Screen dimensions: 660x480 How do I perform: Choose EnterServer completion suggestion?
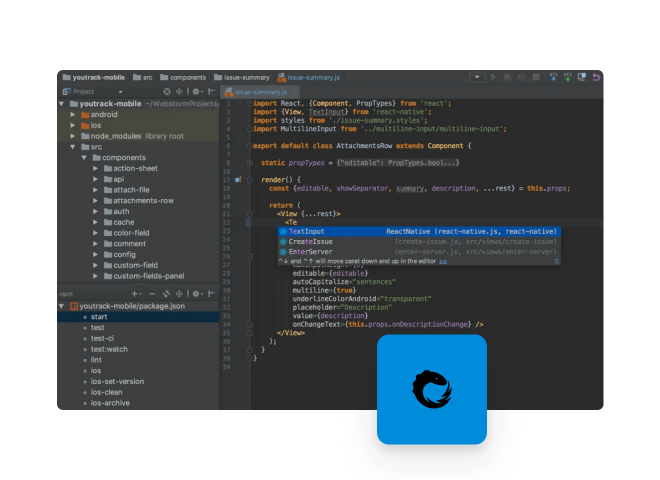pos(419,252)
